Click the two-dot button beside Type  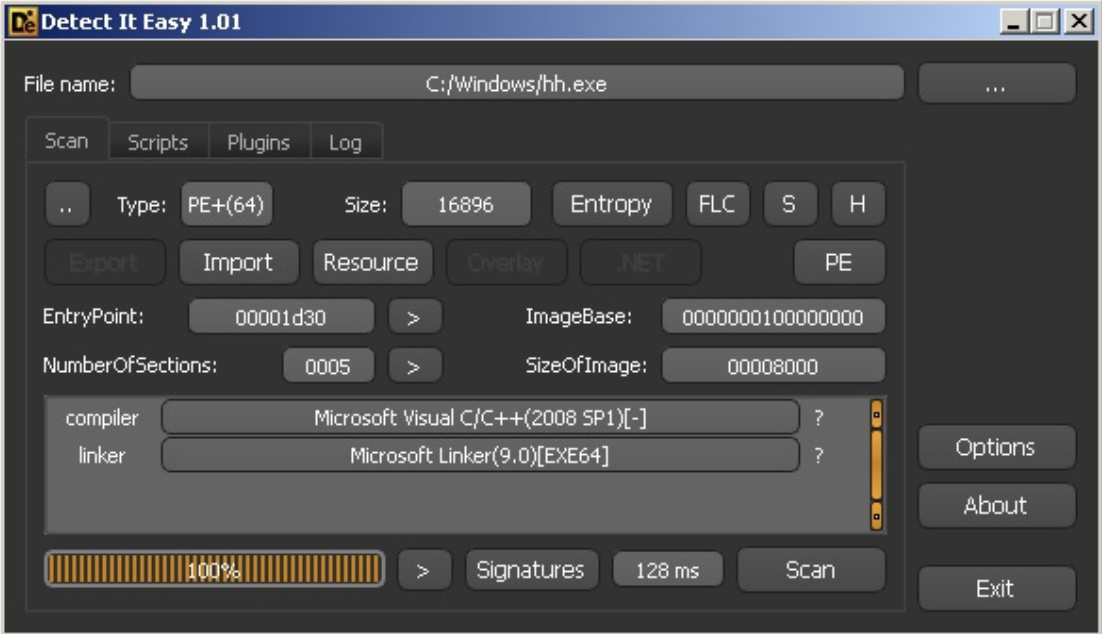tap(67, 205)
